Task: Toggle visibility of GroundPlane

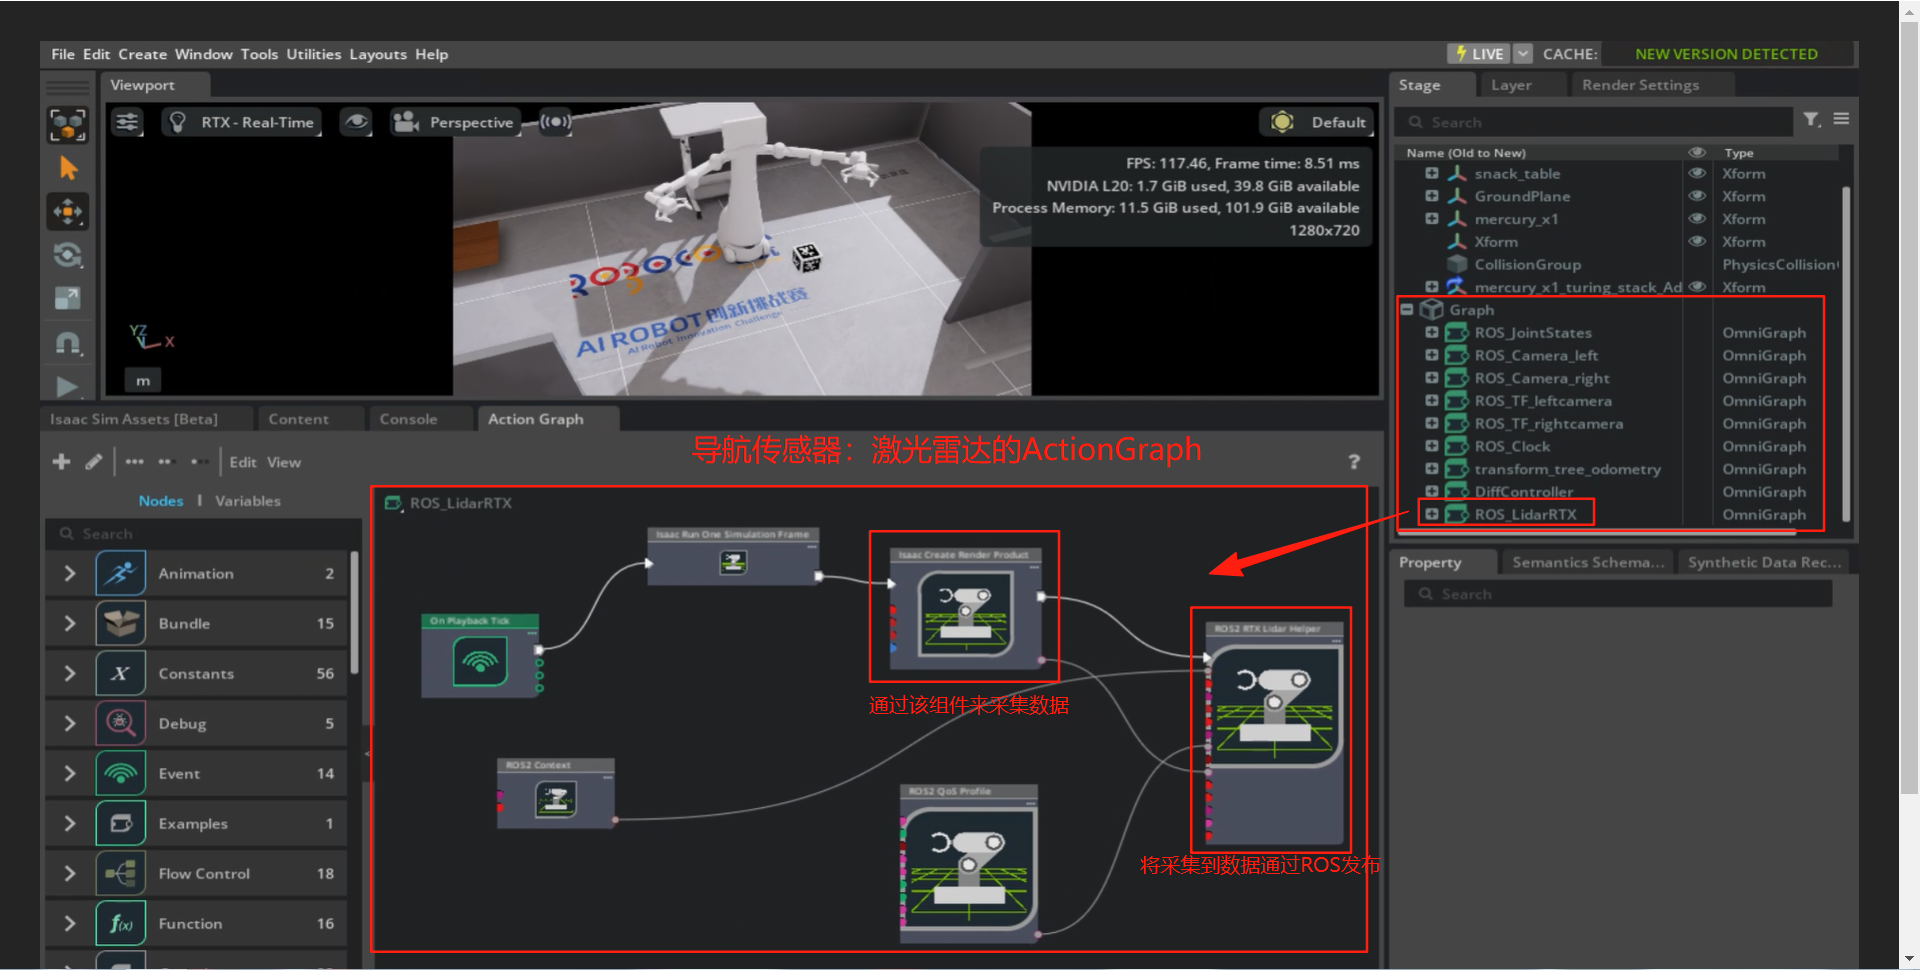Action: point(1697,196)
